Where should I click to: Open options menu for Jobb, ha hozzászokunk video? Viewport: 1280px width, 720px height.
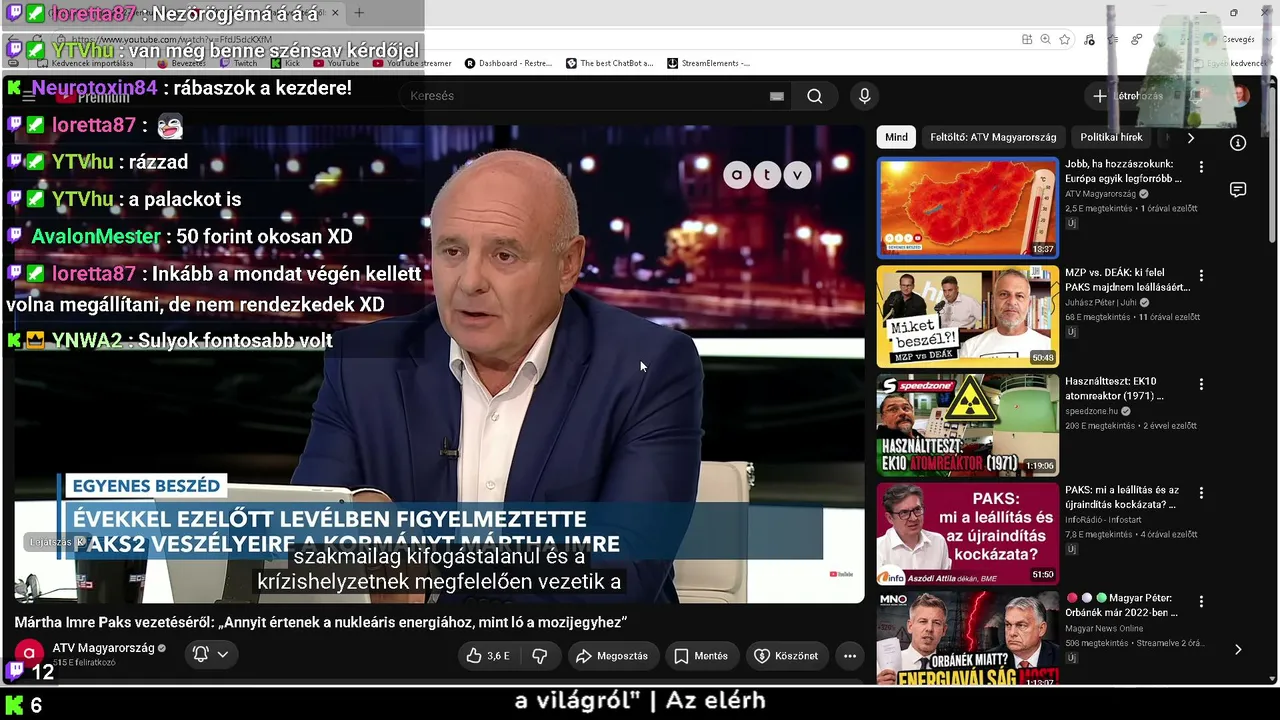[1201, 167]
